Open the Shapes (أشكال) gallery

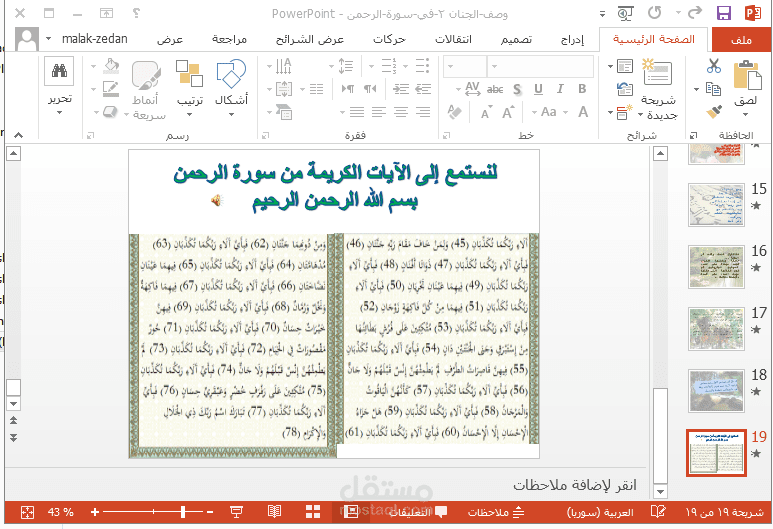(x=232, y=75)
